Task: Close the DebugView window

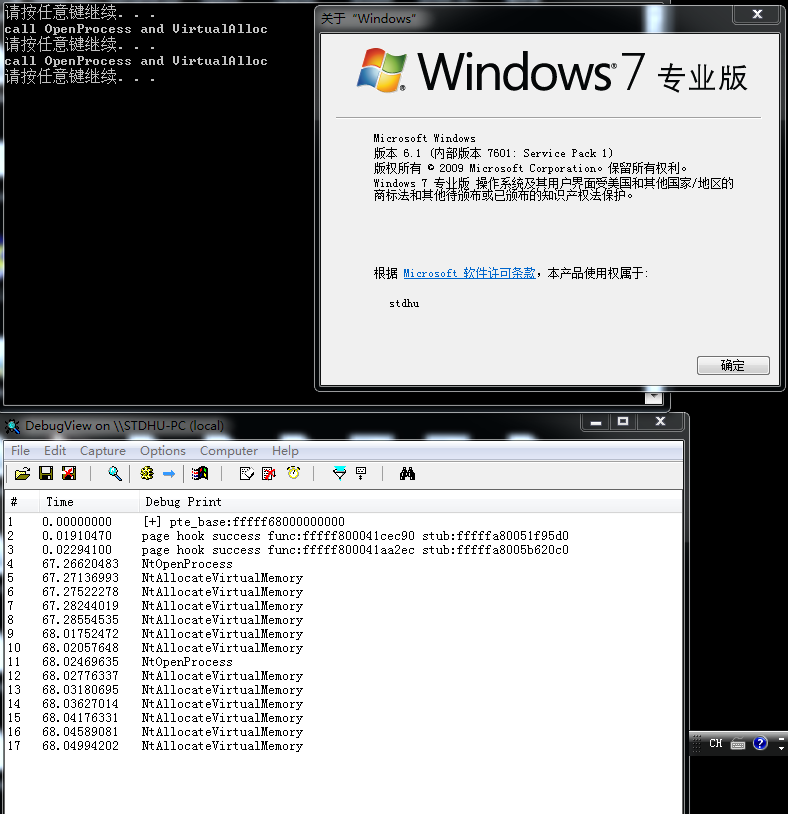Action: click(x=660, y=422)
